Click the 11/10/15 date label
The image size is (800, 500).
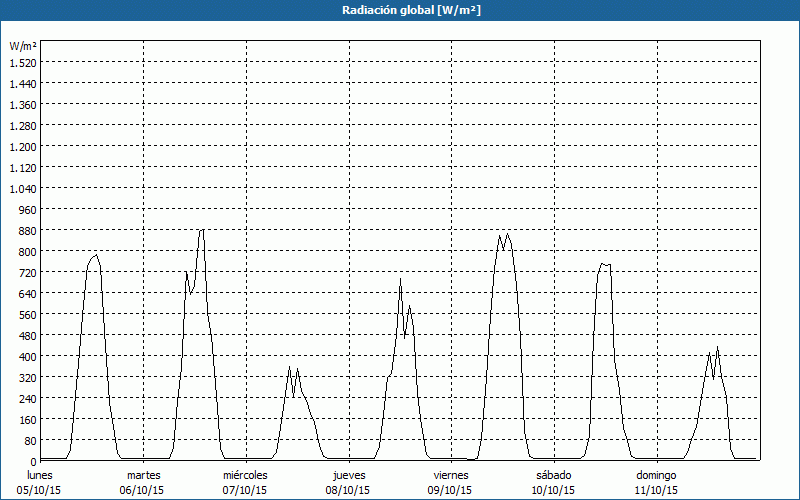tap(656, 490)
